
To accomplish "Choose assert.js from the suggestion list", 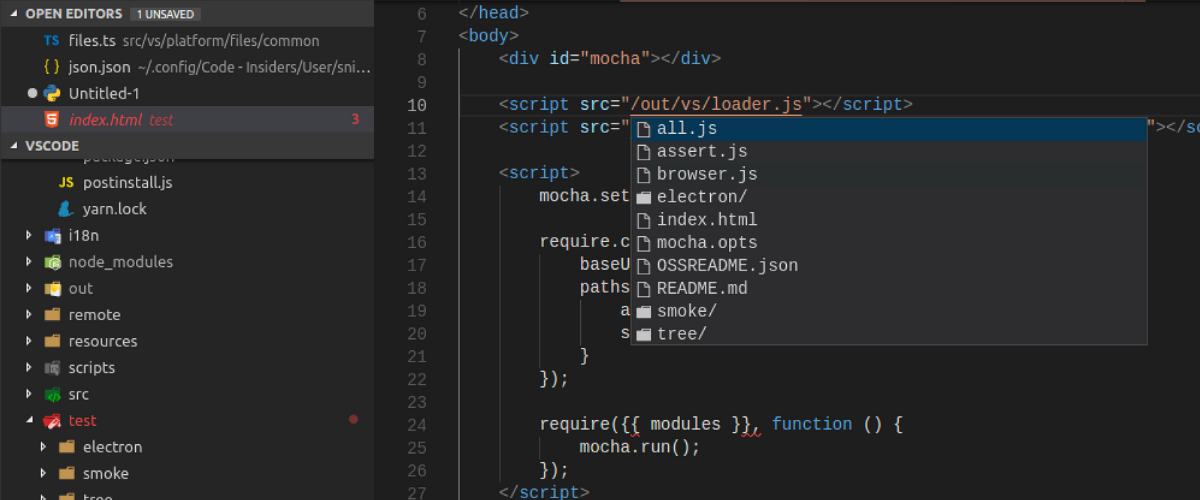I will tap(888, 152).
